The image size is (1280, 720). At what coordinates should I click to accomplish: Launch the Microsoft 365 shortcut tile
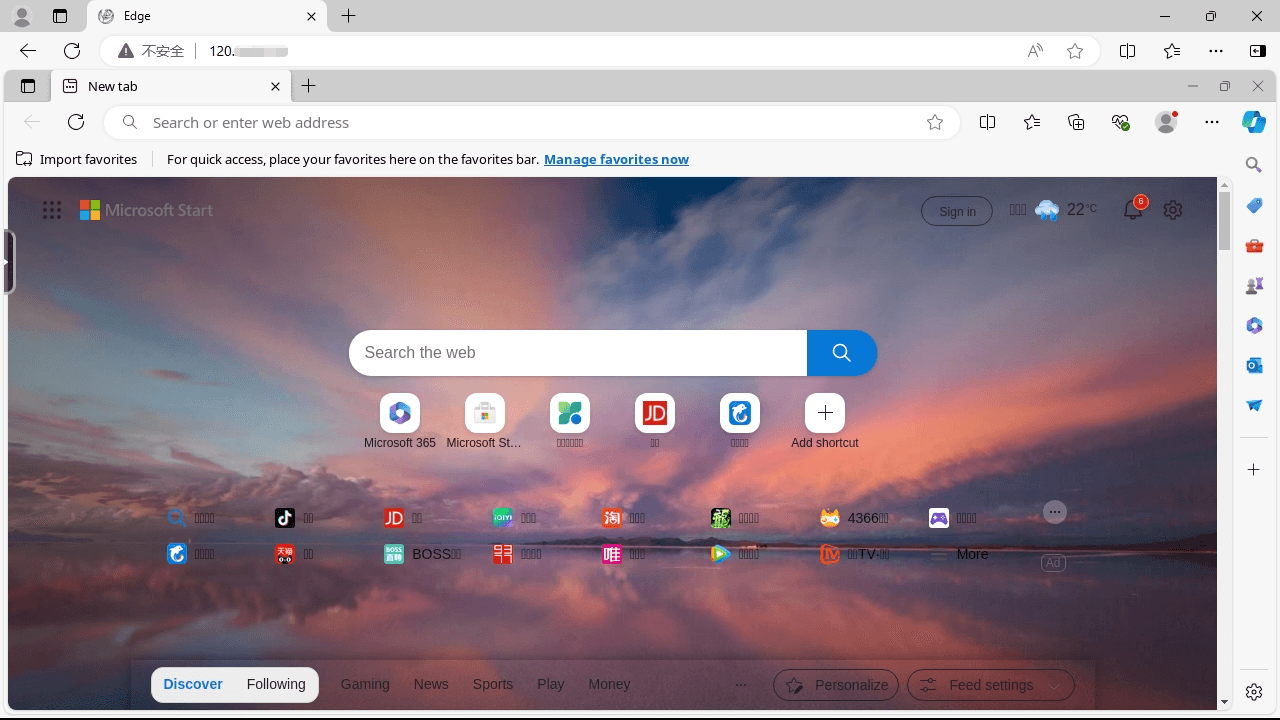coord(399,413)
